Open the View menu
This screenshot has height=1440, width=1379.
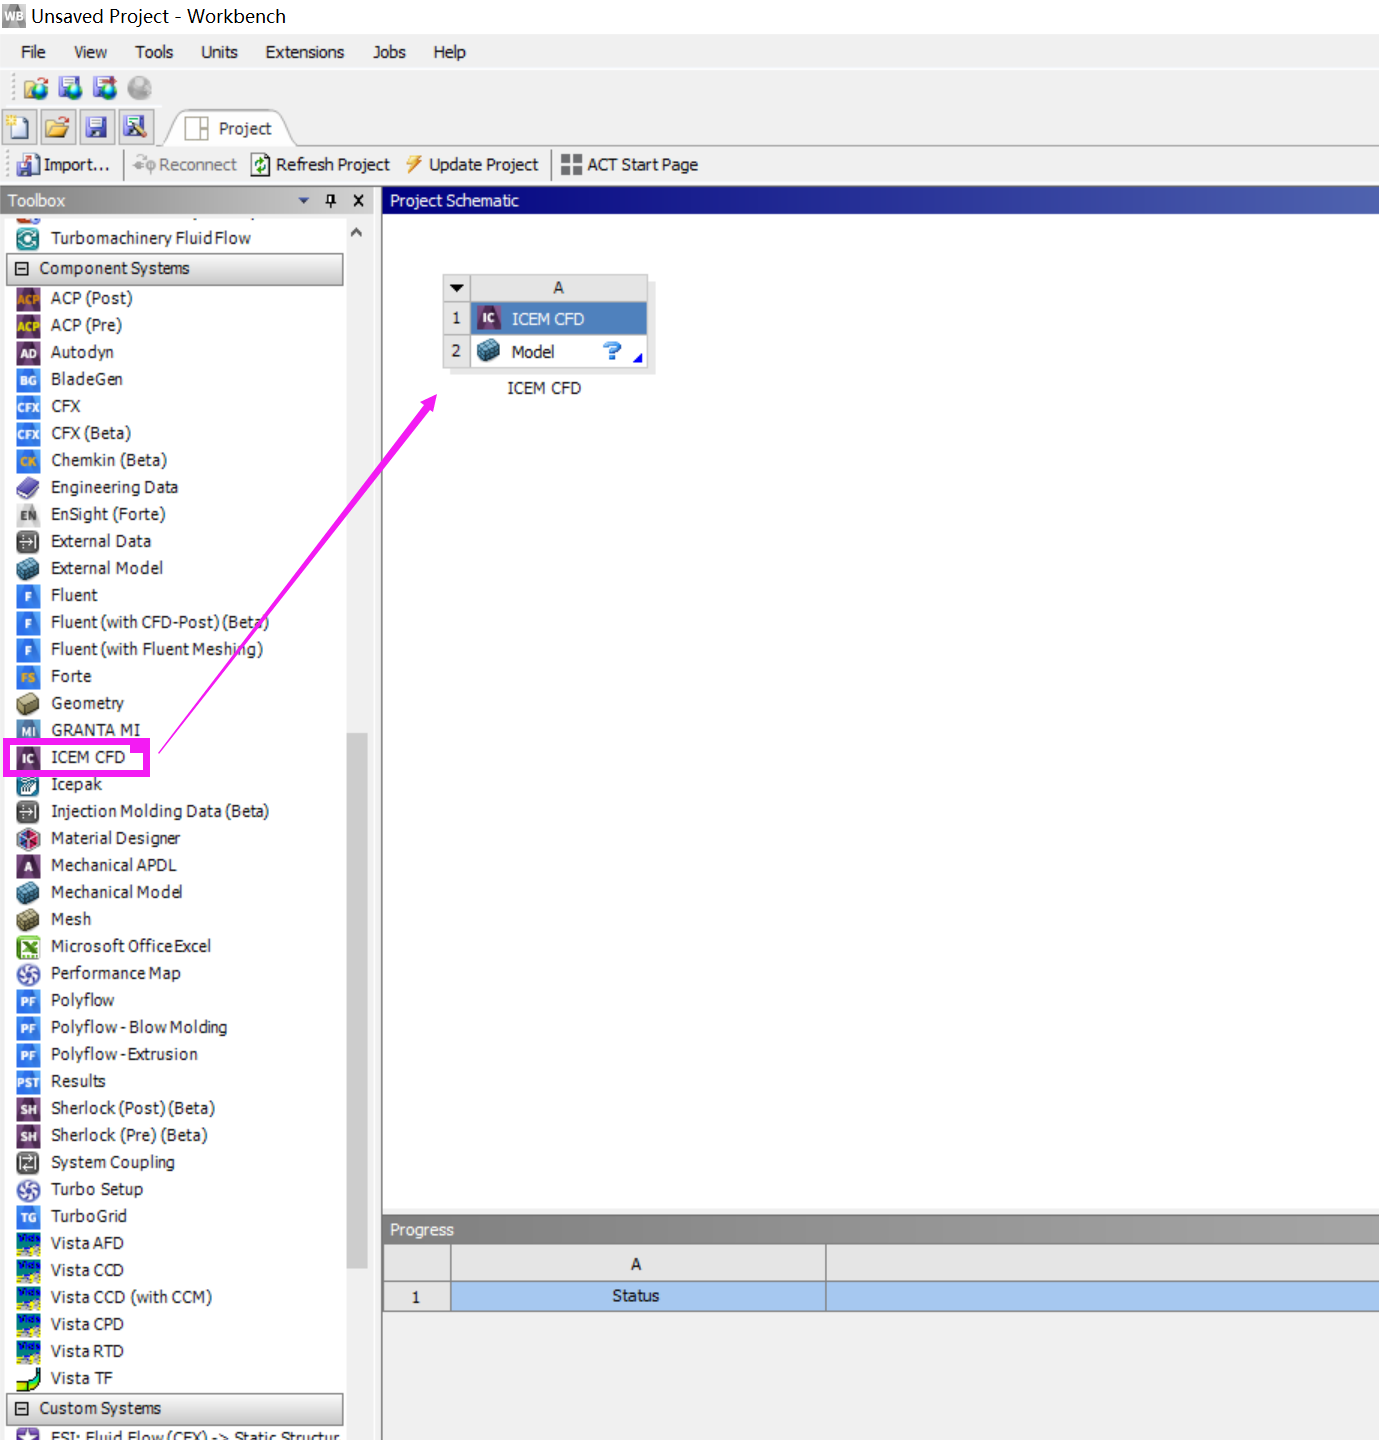point(90,52)
